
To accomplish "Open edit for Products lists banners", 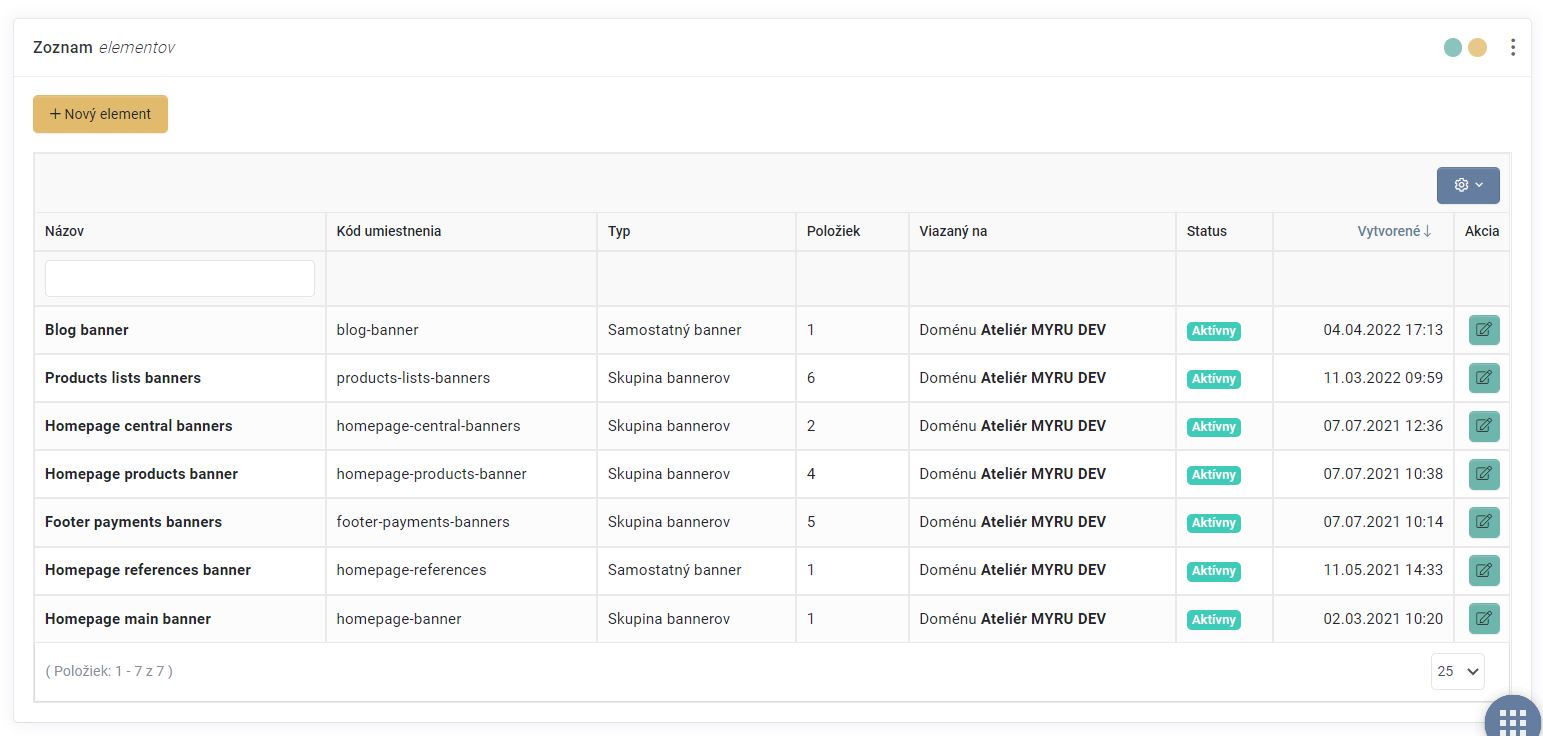I will coord(1483,378).
